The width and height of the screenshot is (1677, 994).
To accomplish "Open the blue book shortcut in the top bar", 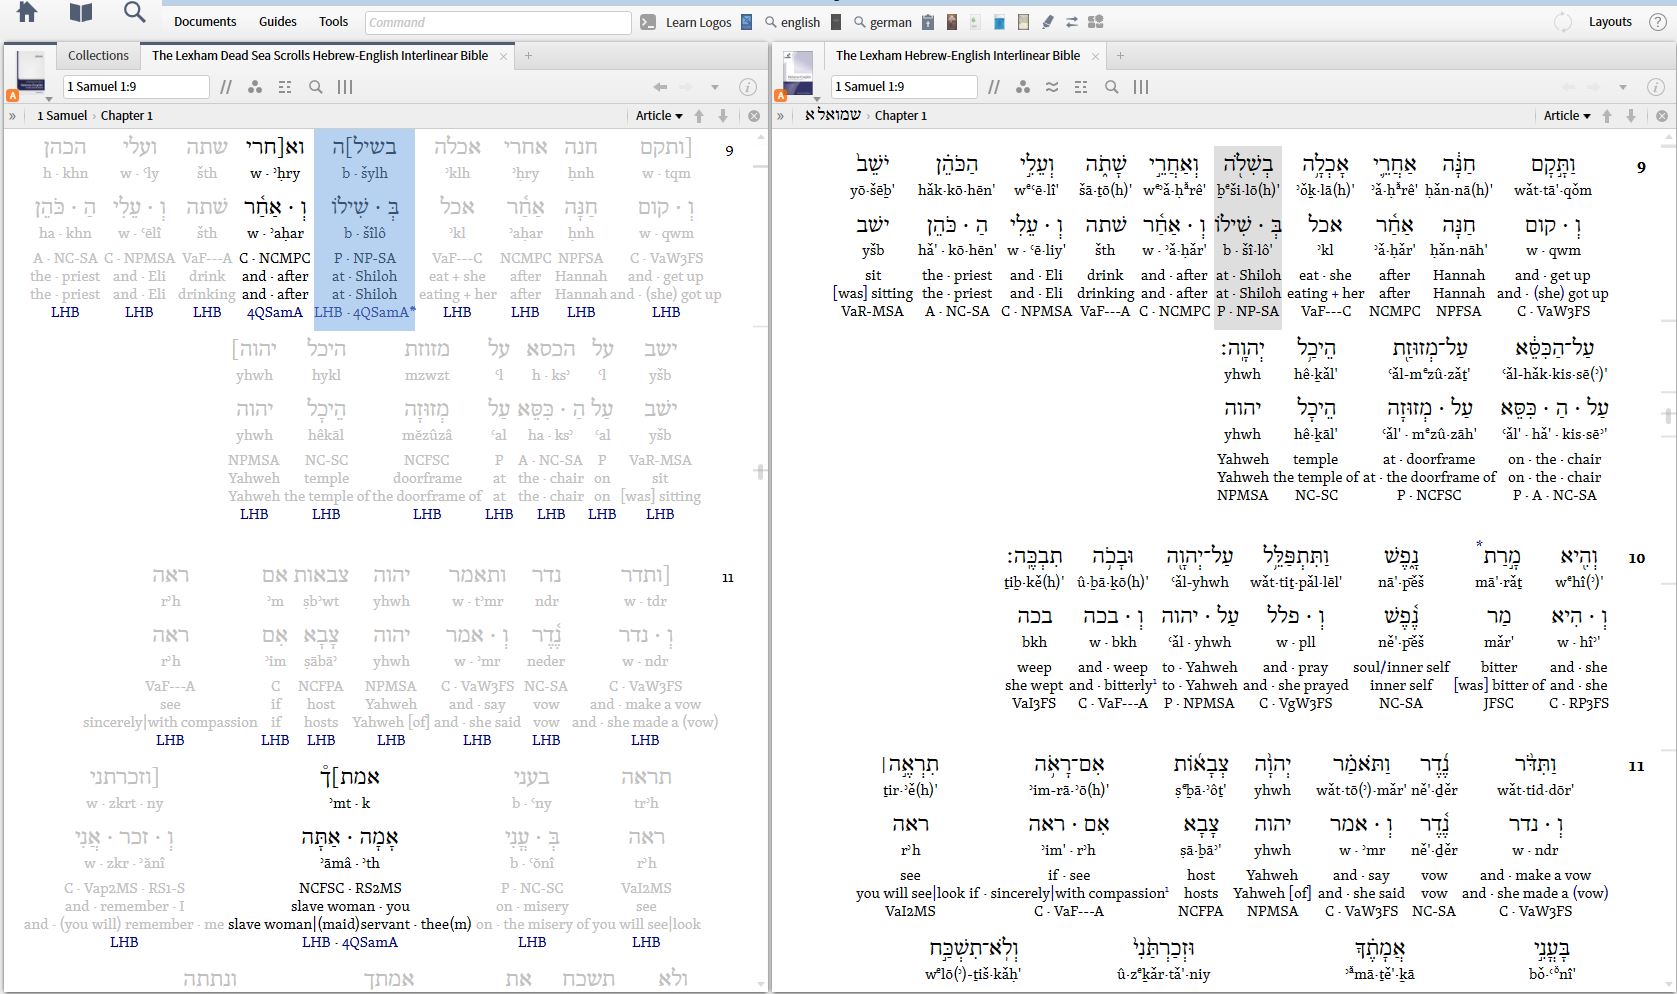I will point(999,22).
